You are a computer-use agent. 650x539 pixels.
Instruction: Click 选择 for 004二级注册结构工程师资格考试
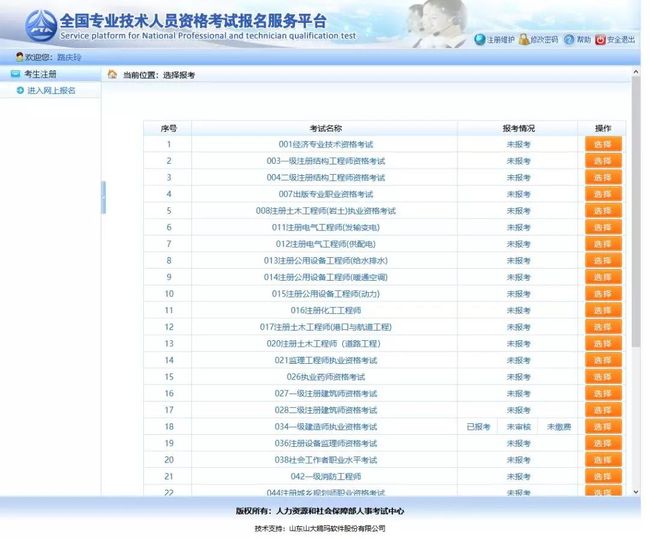[x=603, y=177]
